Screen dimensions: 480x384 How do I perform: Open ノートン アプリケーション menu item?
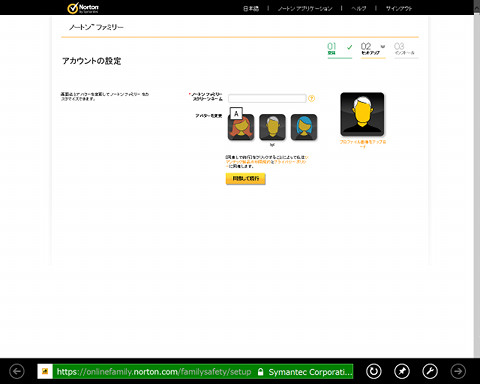(x=305, y=8)
